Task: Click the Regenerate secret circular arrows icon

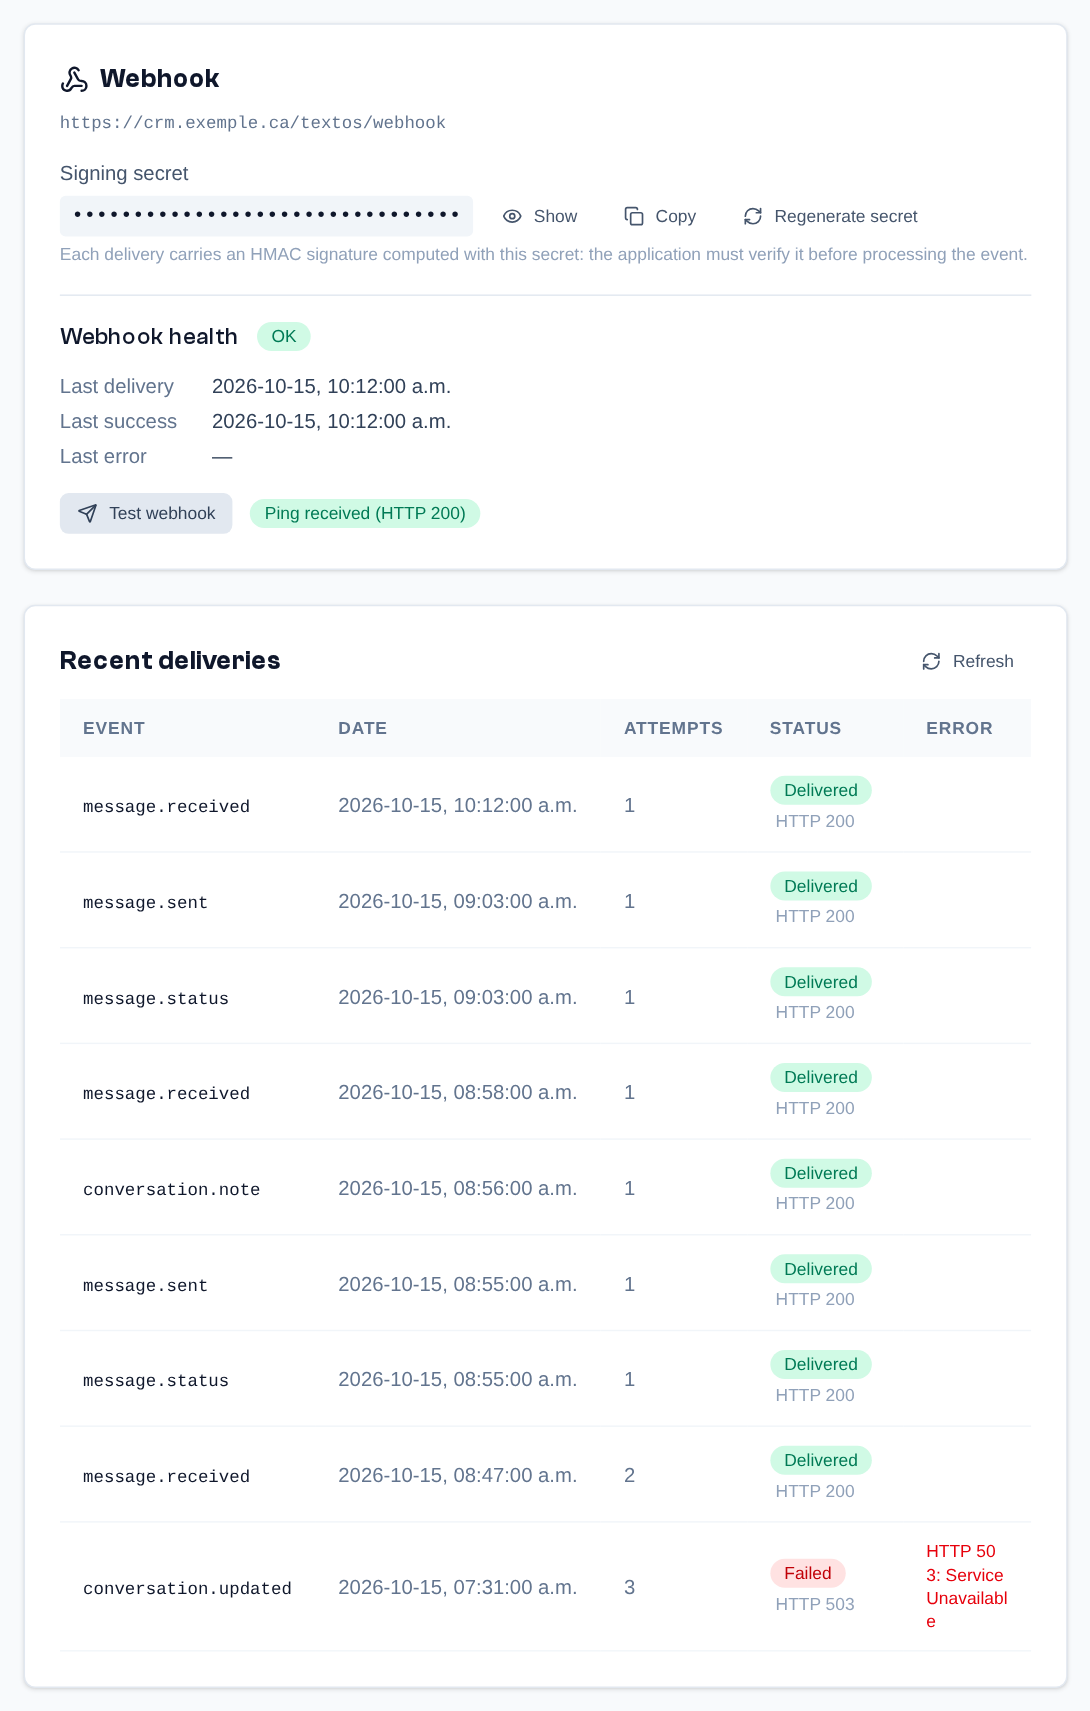Action: tap(753, 216)
